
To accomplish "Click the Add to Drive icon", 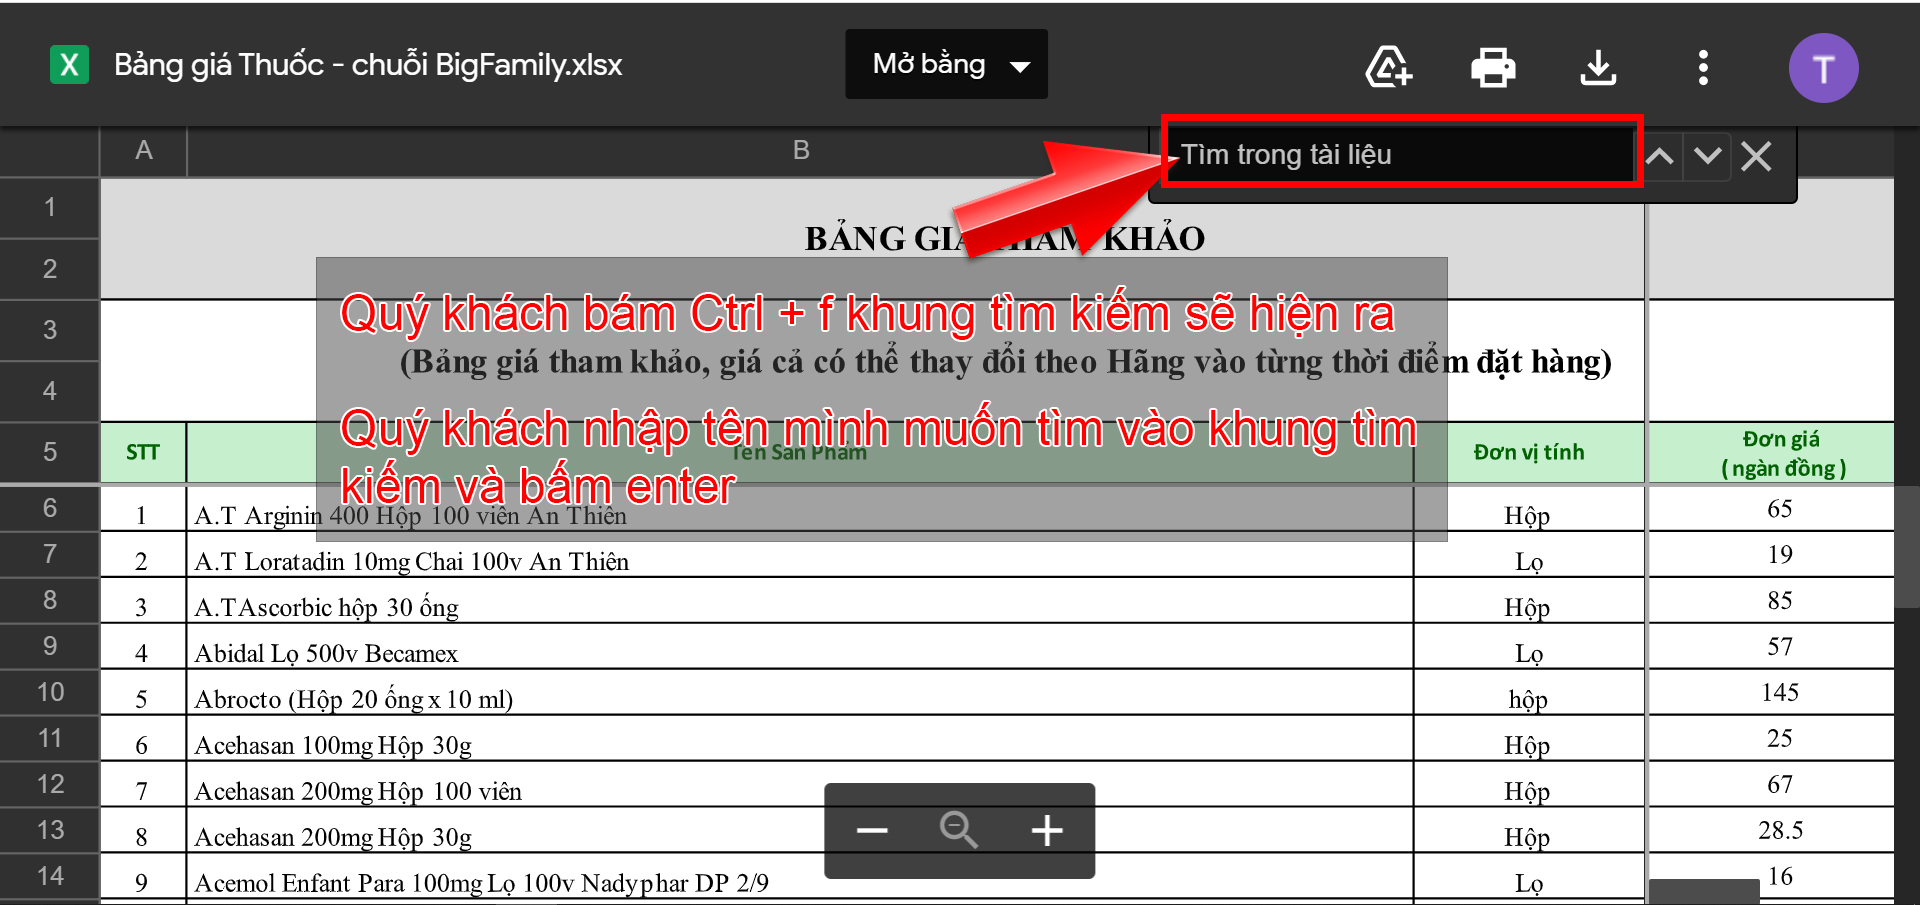I will click(x=1389, y=67).
